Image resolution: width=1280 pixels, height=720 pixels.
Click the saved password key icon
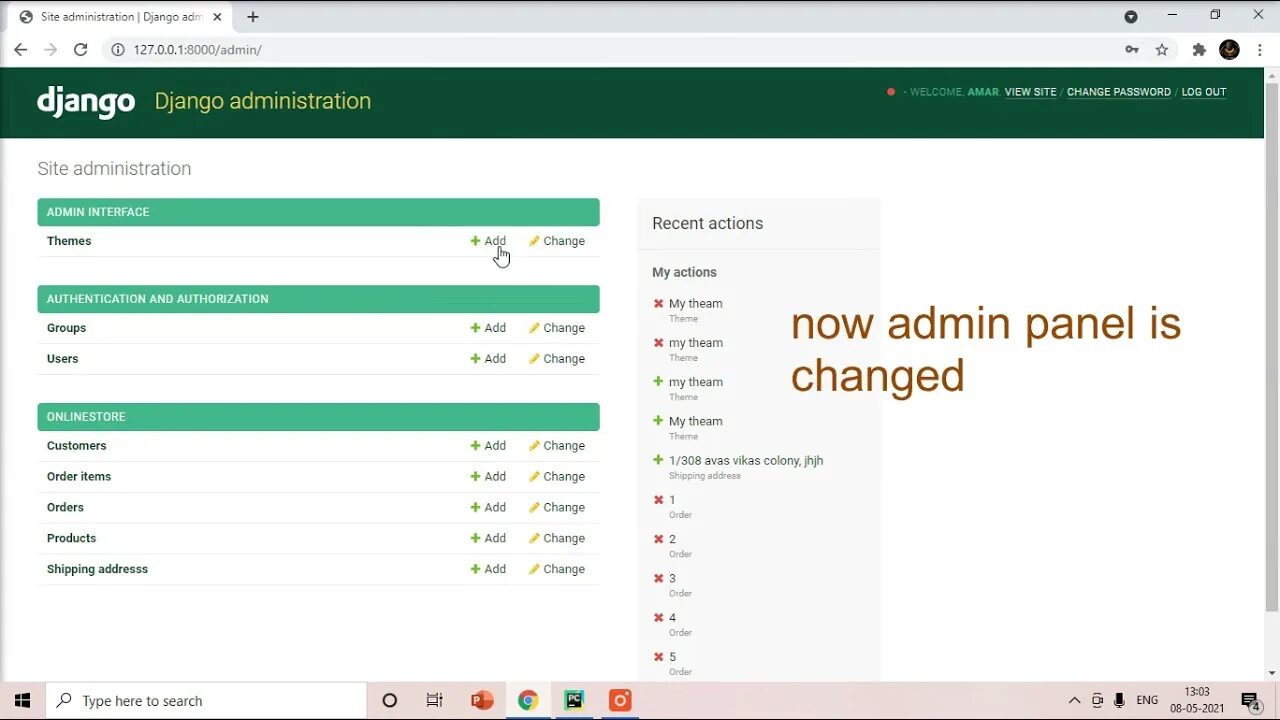pyautogui.click(x=1131, y=49)
